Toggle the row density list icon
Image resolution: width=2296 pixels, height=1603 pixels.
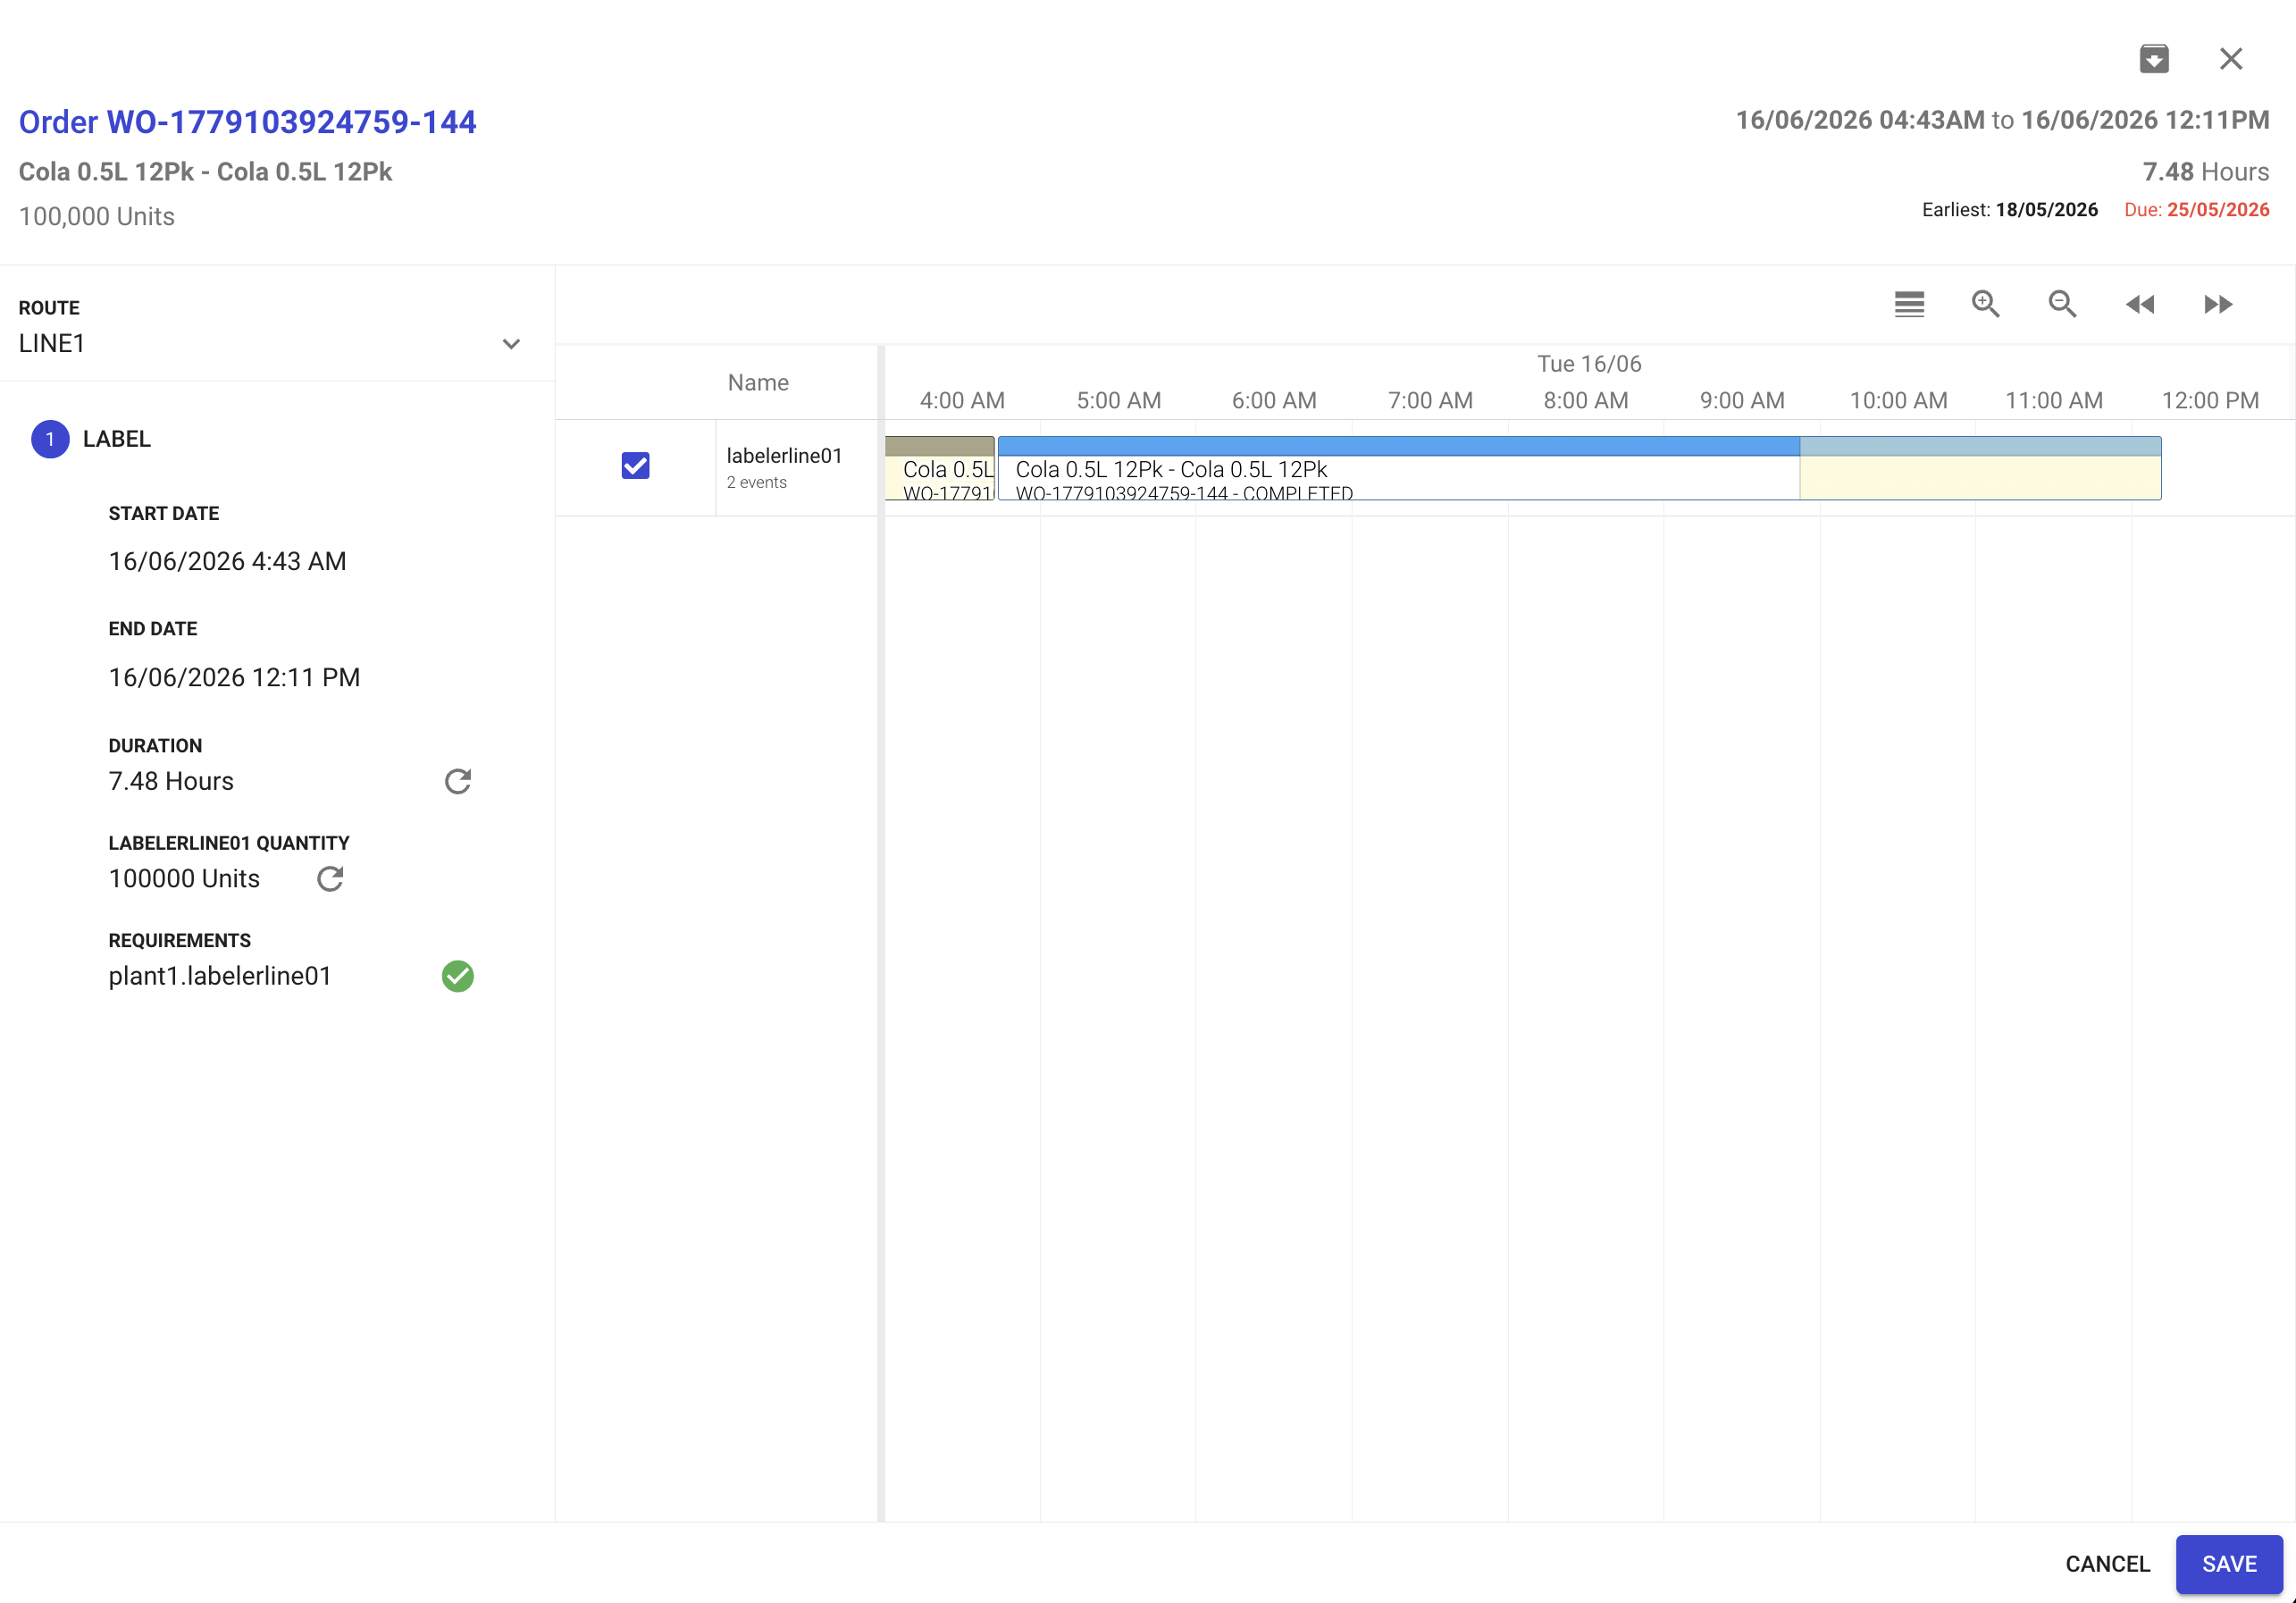[1909, 304]
